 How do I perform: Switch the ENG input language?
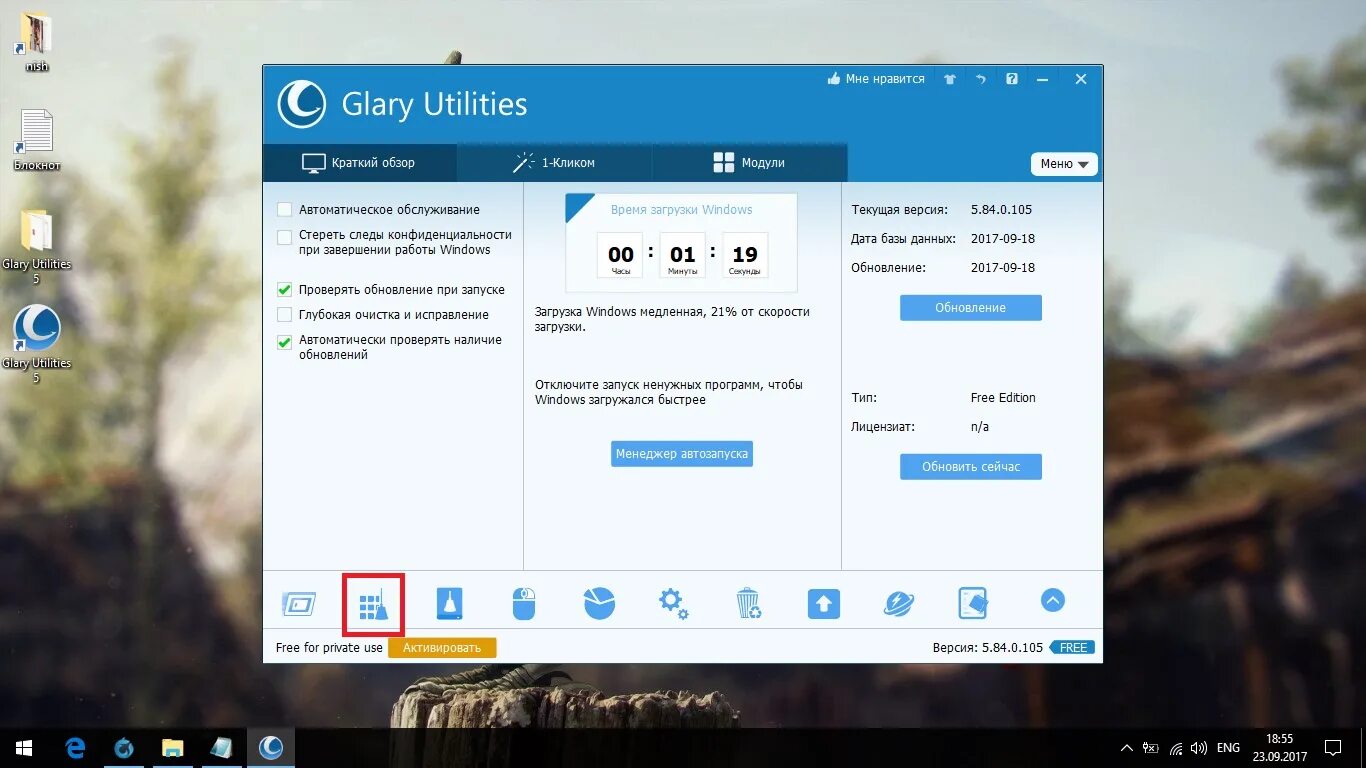point(1228,747)
